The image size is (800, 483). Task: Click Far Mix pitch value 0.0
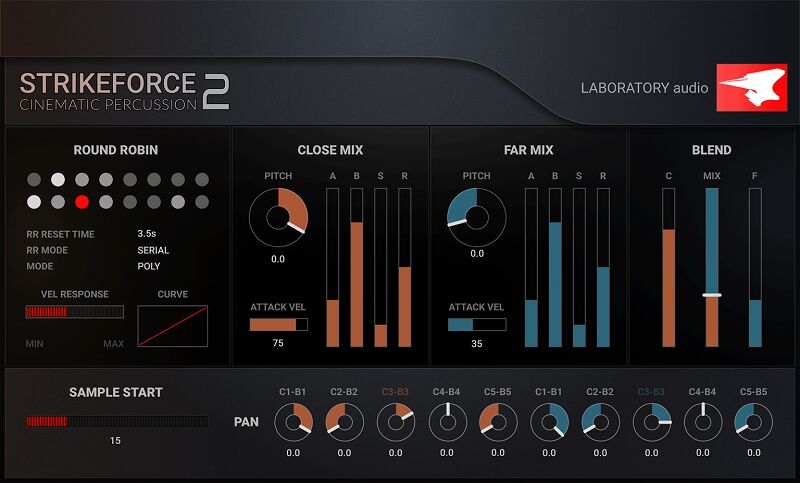click(477, 253)
